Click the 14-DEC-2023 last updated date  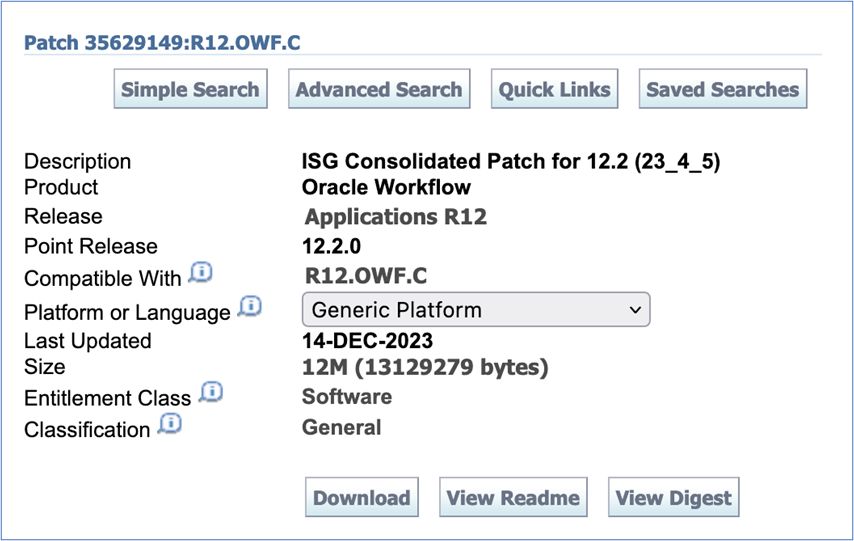click(367, 341)
